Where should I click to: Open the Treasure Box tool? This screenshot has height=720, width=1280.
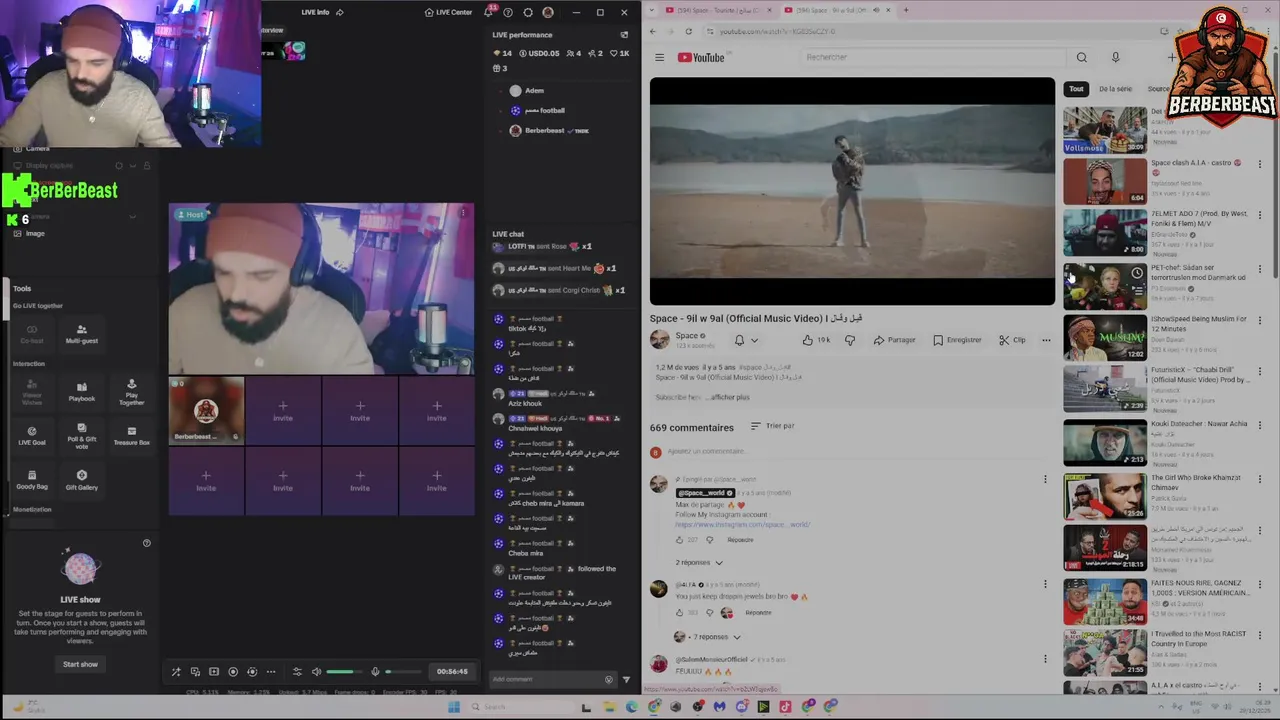pos(131,435)
